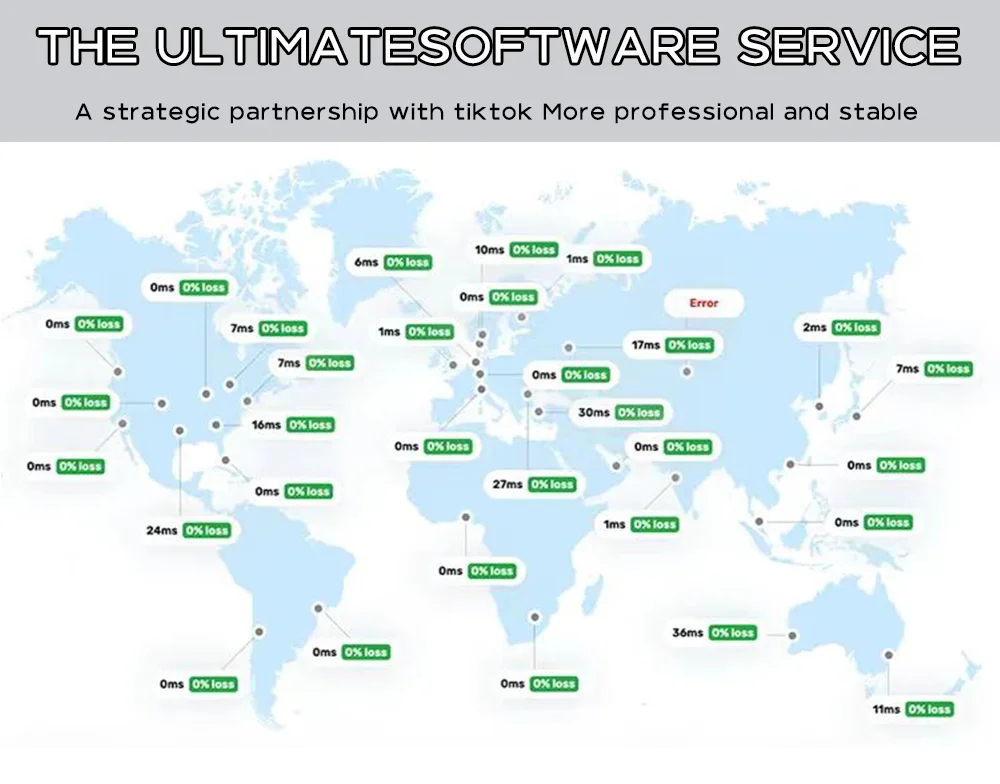This screenshot has height=784, width=1000.
Task: Open the 27ms 0% loss label
Action: pyautogui.click(x=534, y=484)
